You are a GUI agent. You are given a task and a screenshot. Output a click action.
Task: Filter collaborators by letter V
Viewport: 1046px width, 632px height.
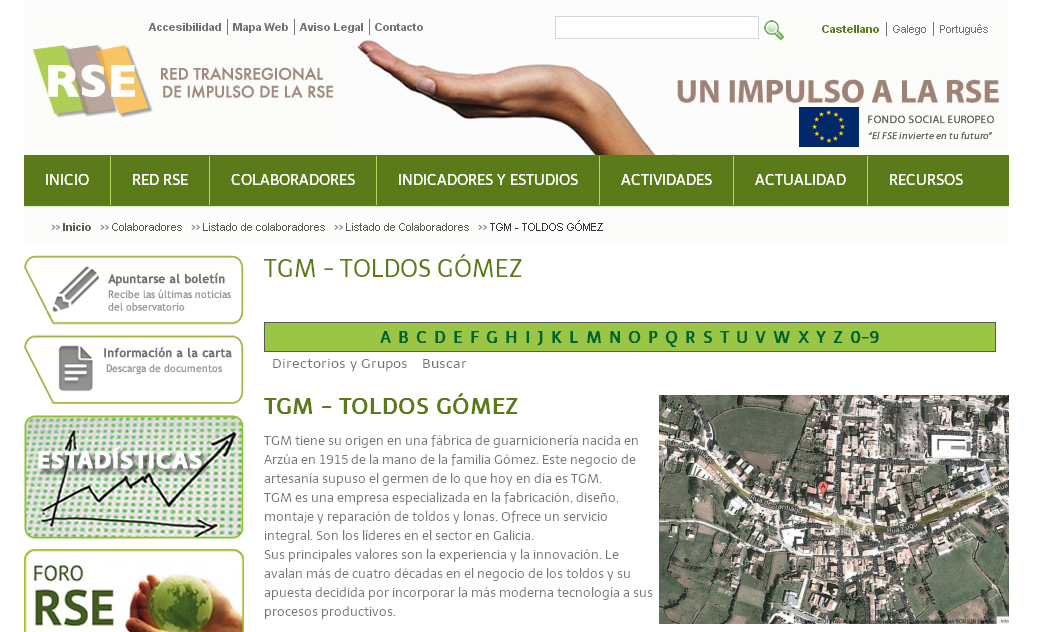click(x=760, y=338)
